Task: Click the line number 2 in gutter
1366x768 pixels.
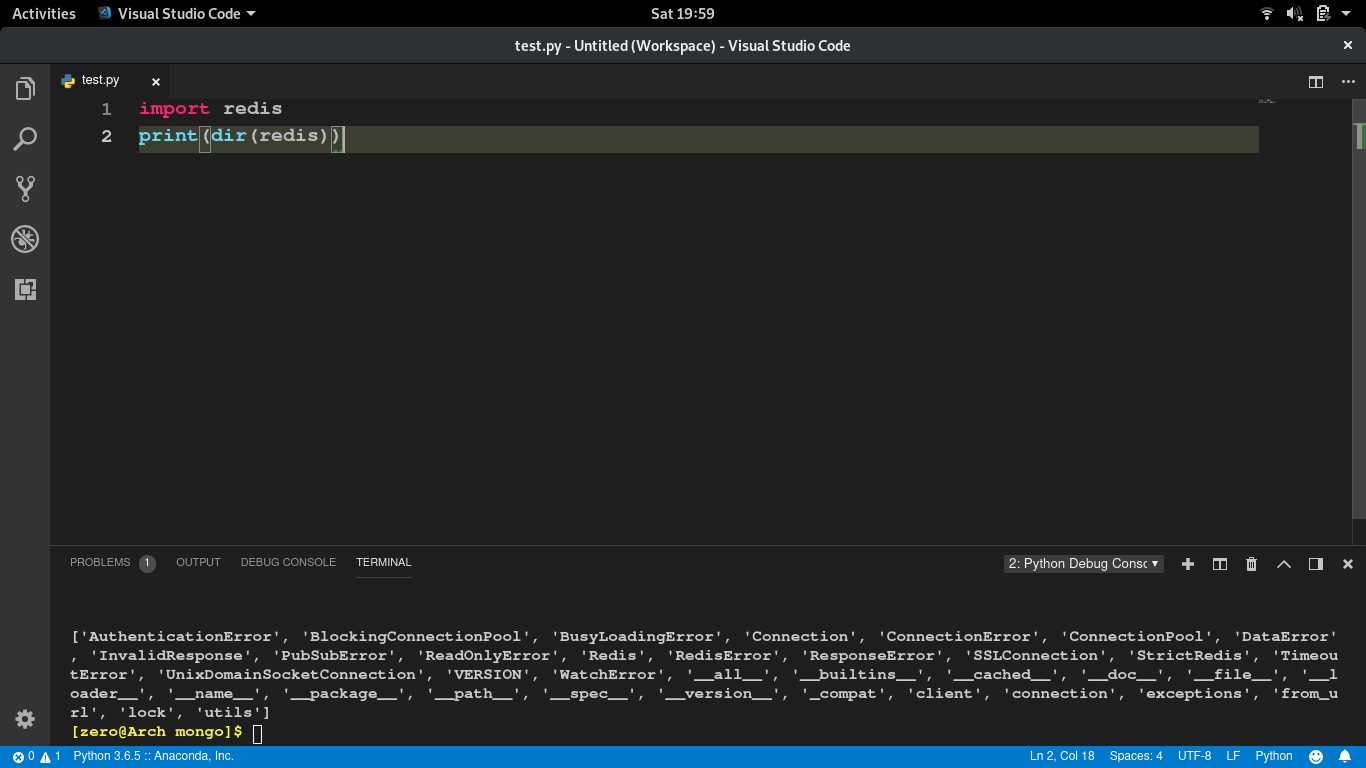Action: click(x=106, y=135)
